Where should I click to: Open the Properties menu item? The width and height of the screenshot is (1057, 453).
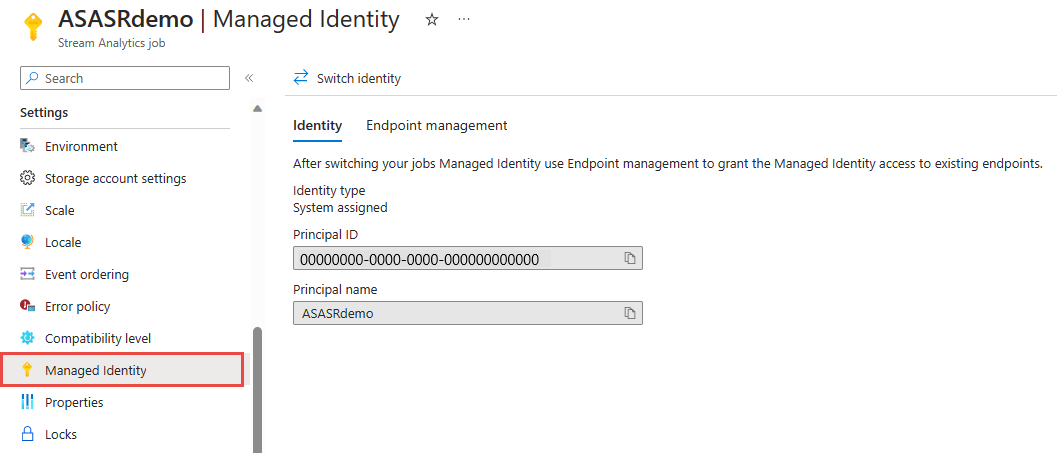[74, 402]
